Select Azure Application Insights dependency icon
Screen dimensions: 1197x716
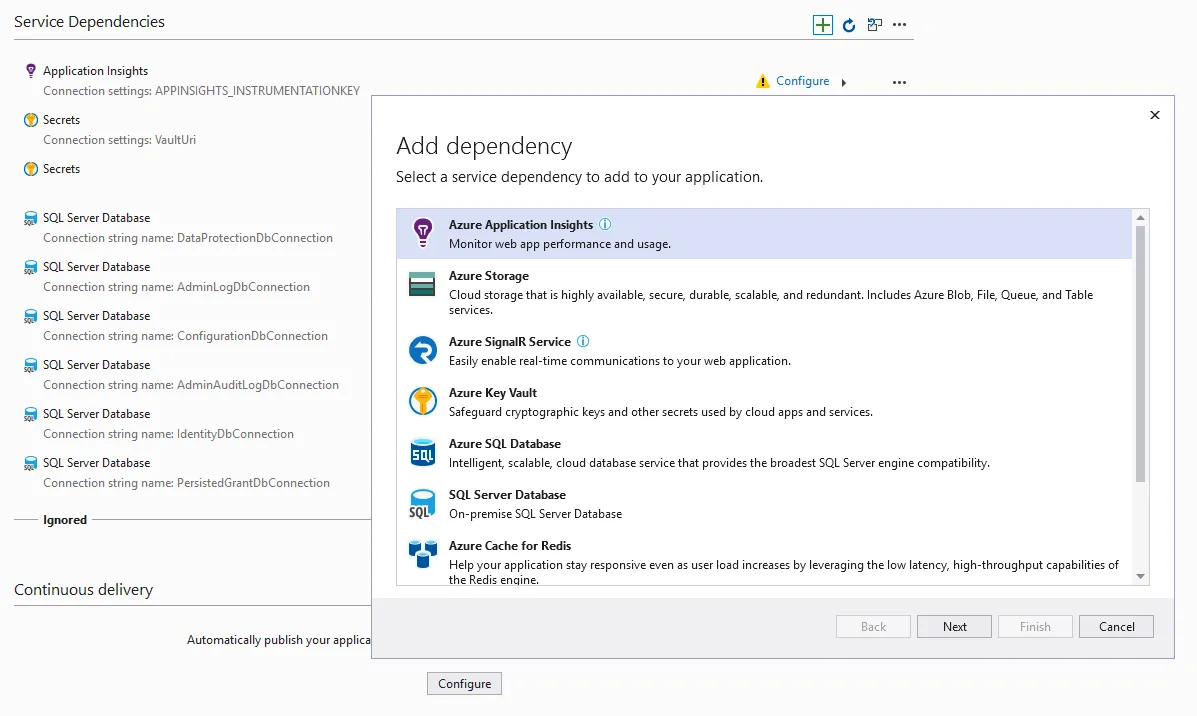(x=422, y=232)
